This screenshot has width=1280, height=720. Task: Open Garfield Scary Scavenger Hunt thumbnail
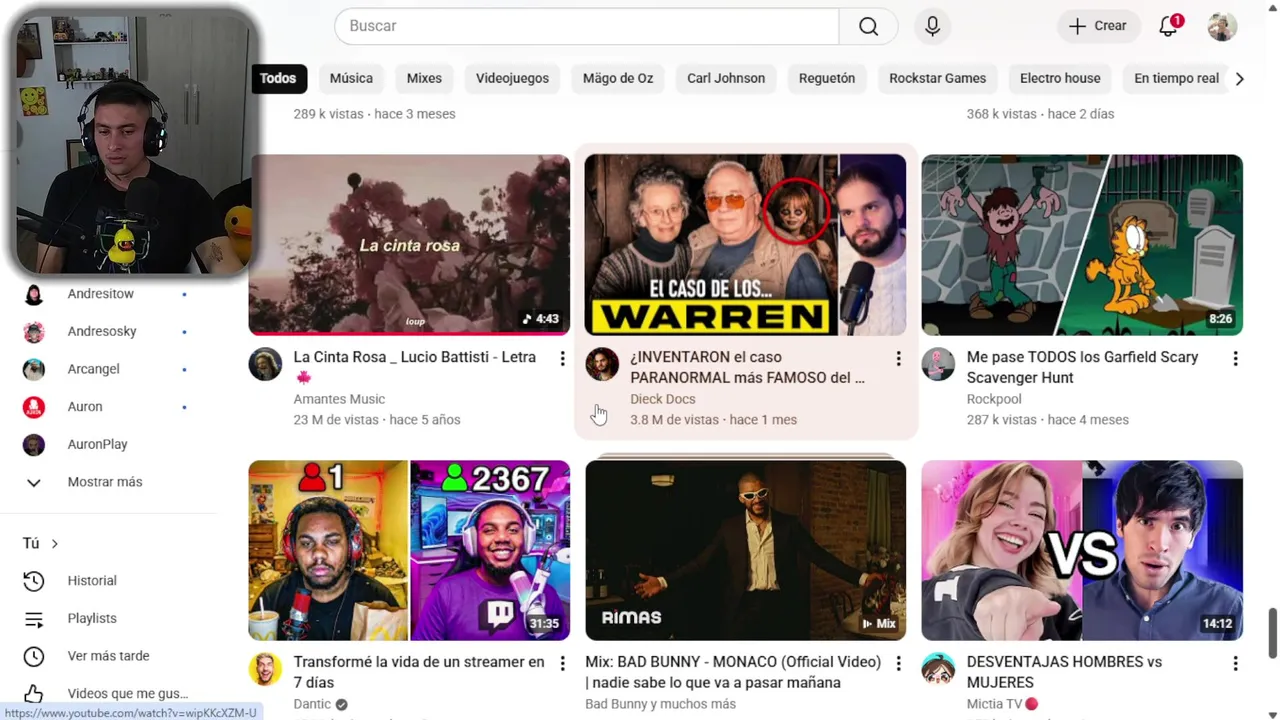(1082, 244)
